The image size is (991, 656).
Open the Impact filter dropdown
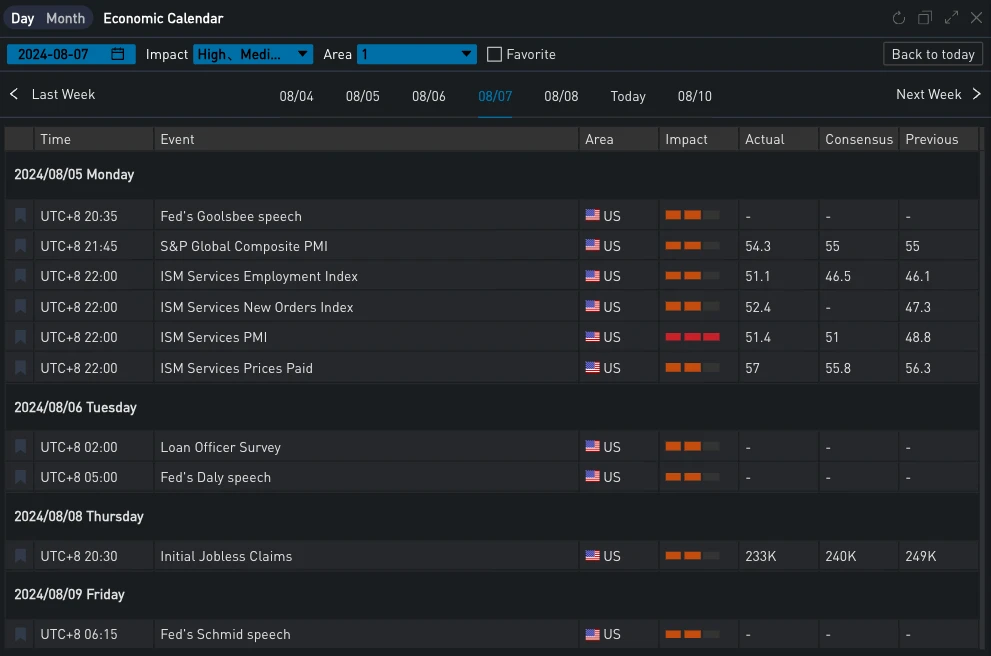(x=253, y=54)
